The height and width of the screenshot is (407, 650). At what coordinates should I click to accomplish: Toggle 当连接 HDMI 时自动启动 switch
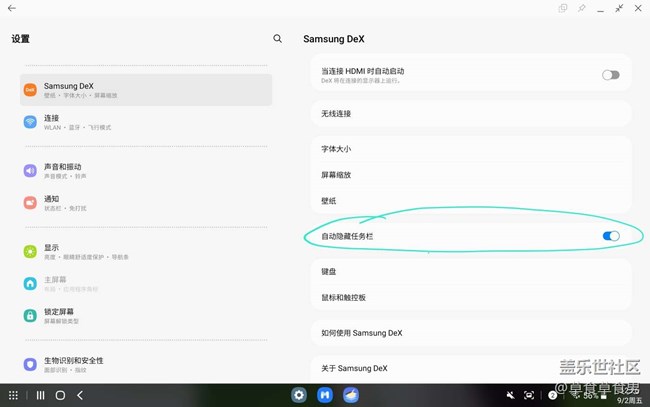(x=610, y=75)
